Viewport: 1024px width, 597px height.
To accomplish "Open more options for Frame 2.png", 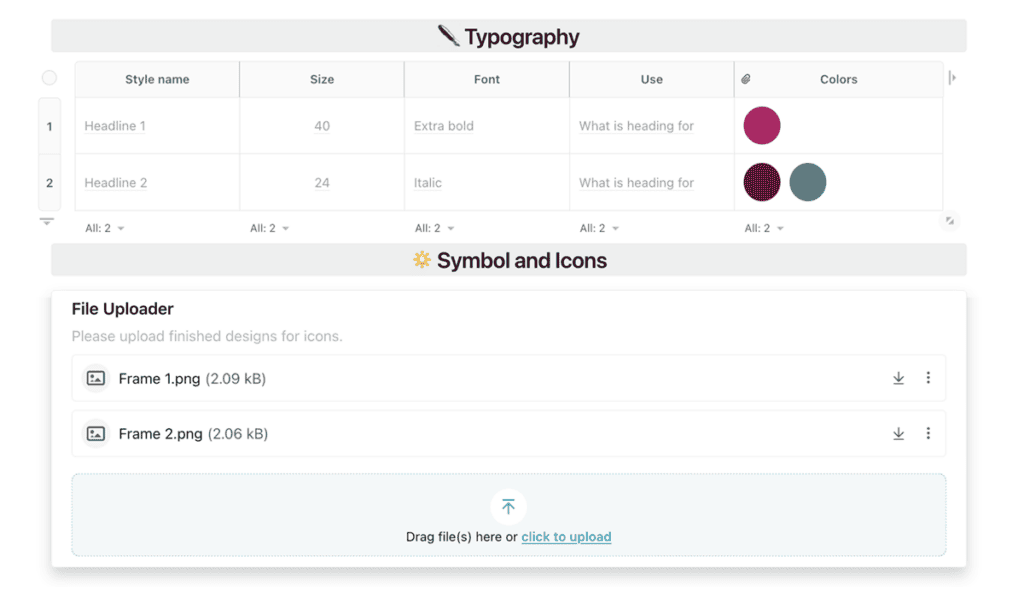I will click(928, 434).
